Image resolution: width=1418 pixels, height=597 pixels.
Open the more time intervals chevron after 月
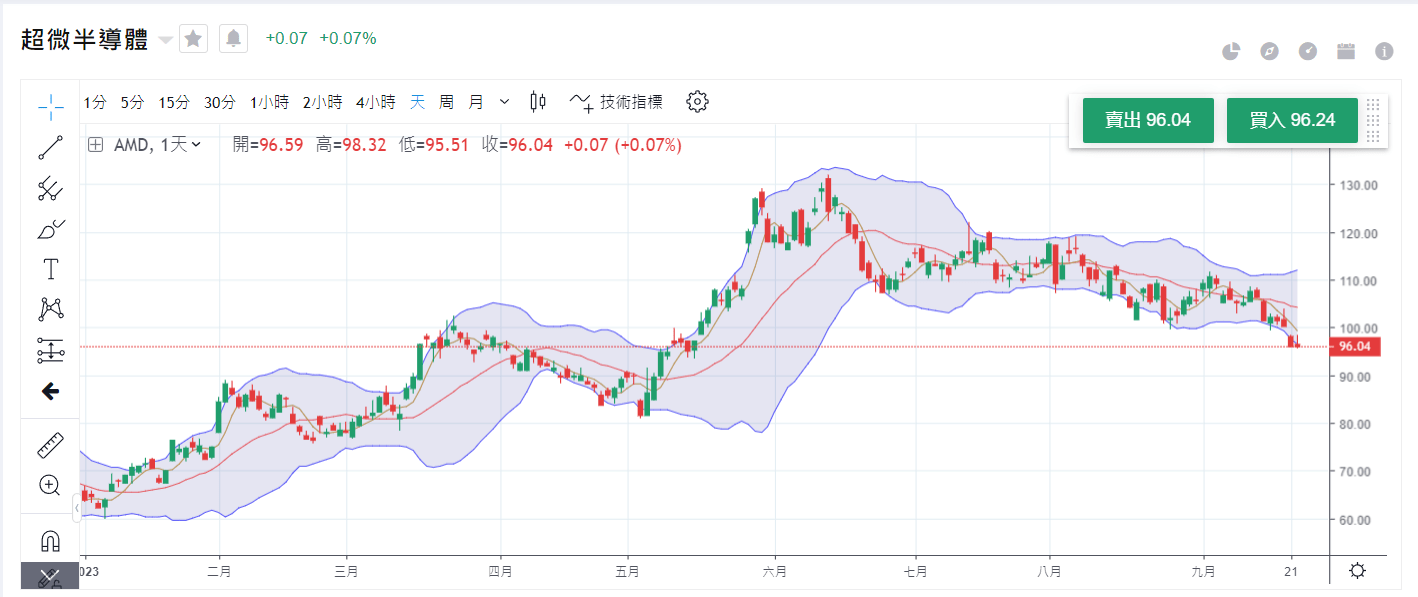tap(504, 101)
